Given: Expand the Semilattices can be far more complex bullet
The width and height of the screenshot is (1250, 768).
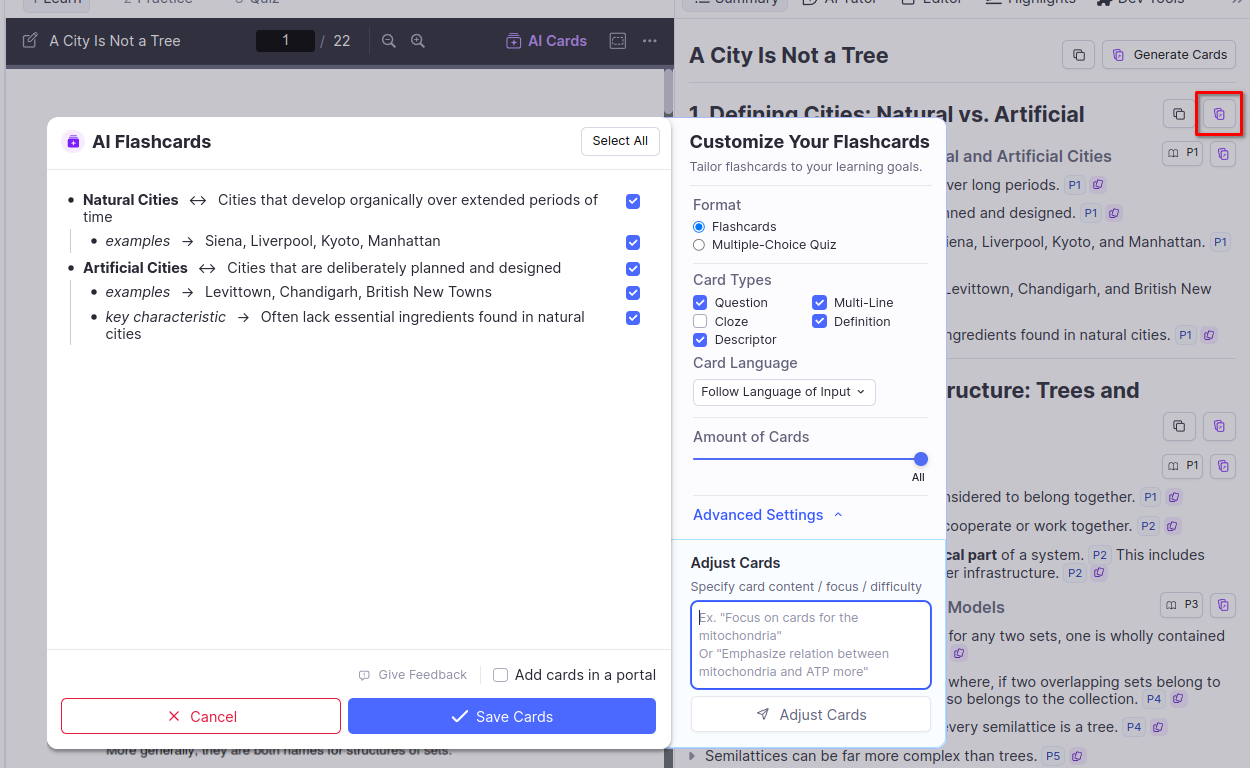Looking at the screenshot, I should coord(692,756).
